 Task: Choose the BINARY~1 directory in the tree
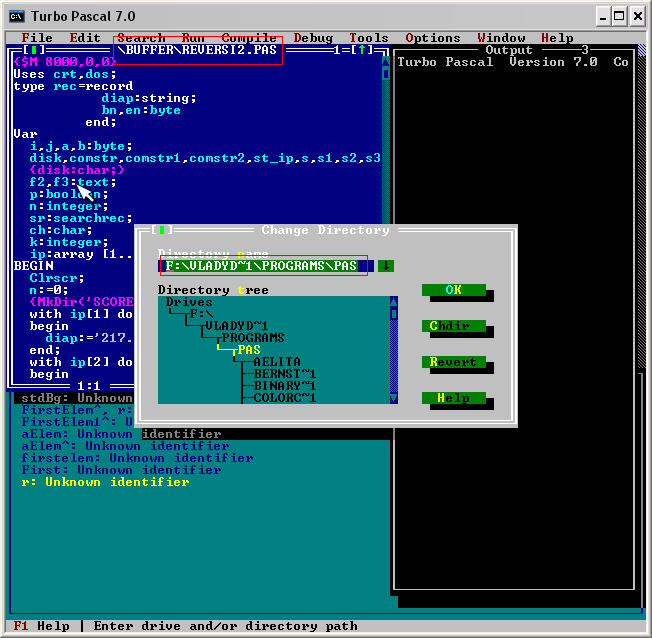point(285,386)
